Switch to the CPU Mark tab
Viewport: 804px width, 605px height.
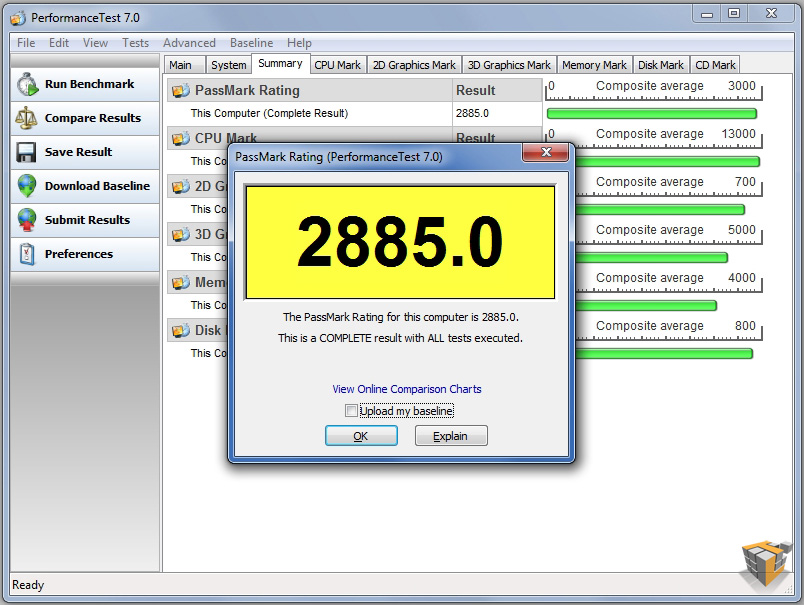coord(337,65)
